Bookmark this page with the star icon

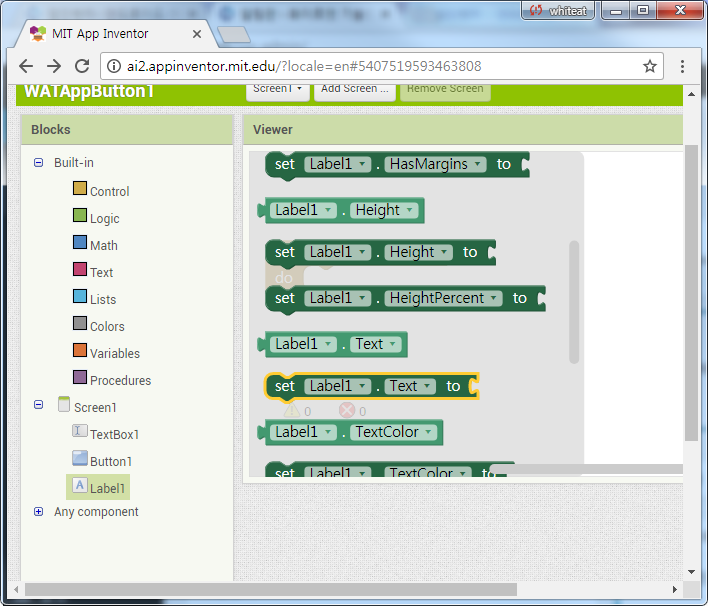(650, 66)
